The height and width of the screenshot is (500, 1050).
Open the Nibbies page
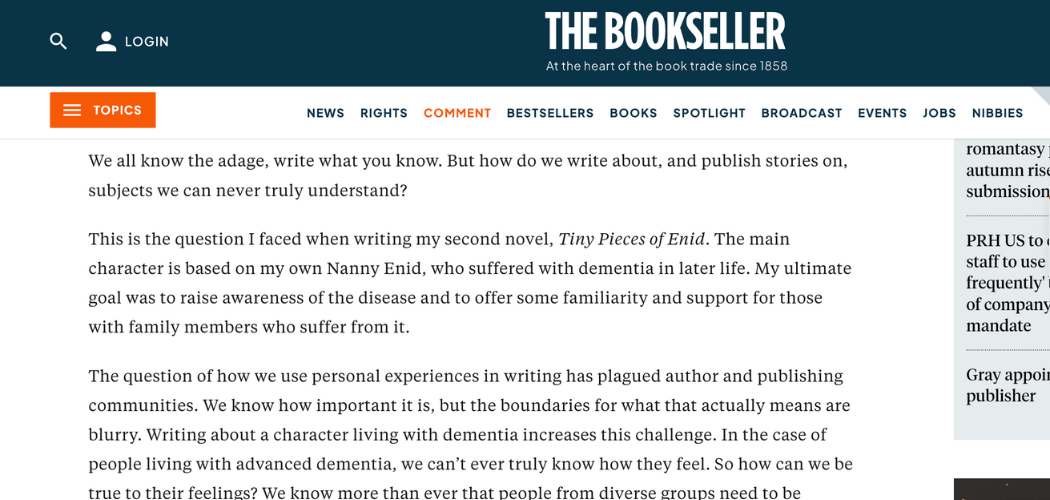click(997, 113)
